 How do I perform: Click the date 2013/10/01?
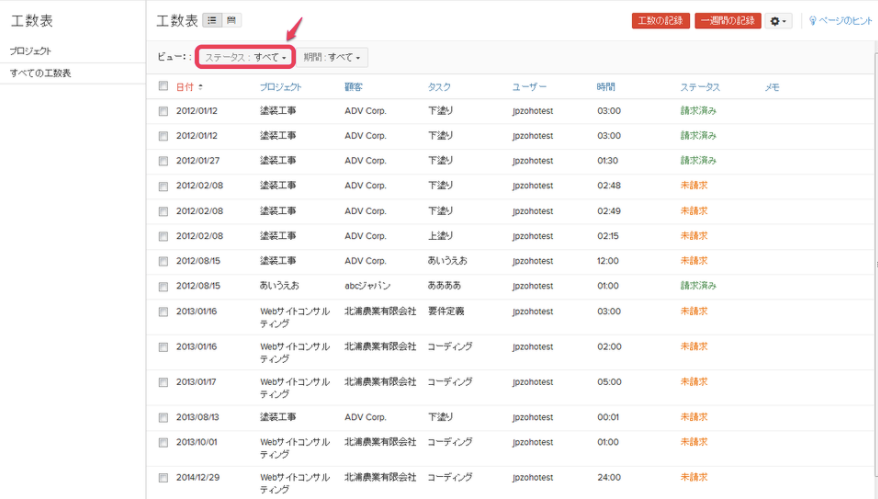pos(197,442)
